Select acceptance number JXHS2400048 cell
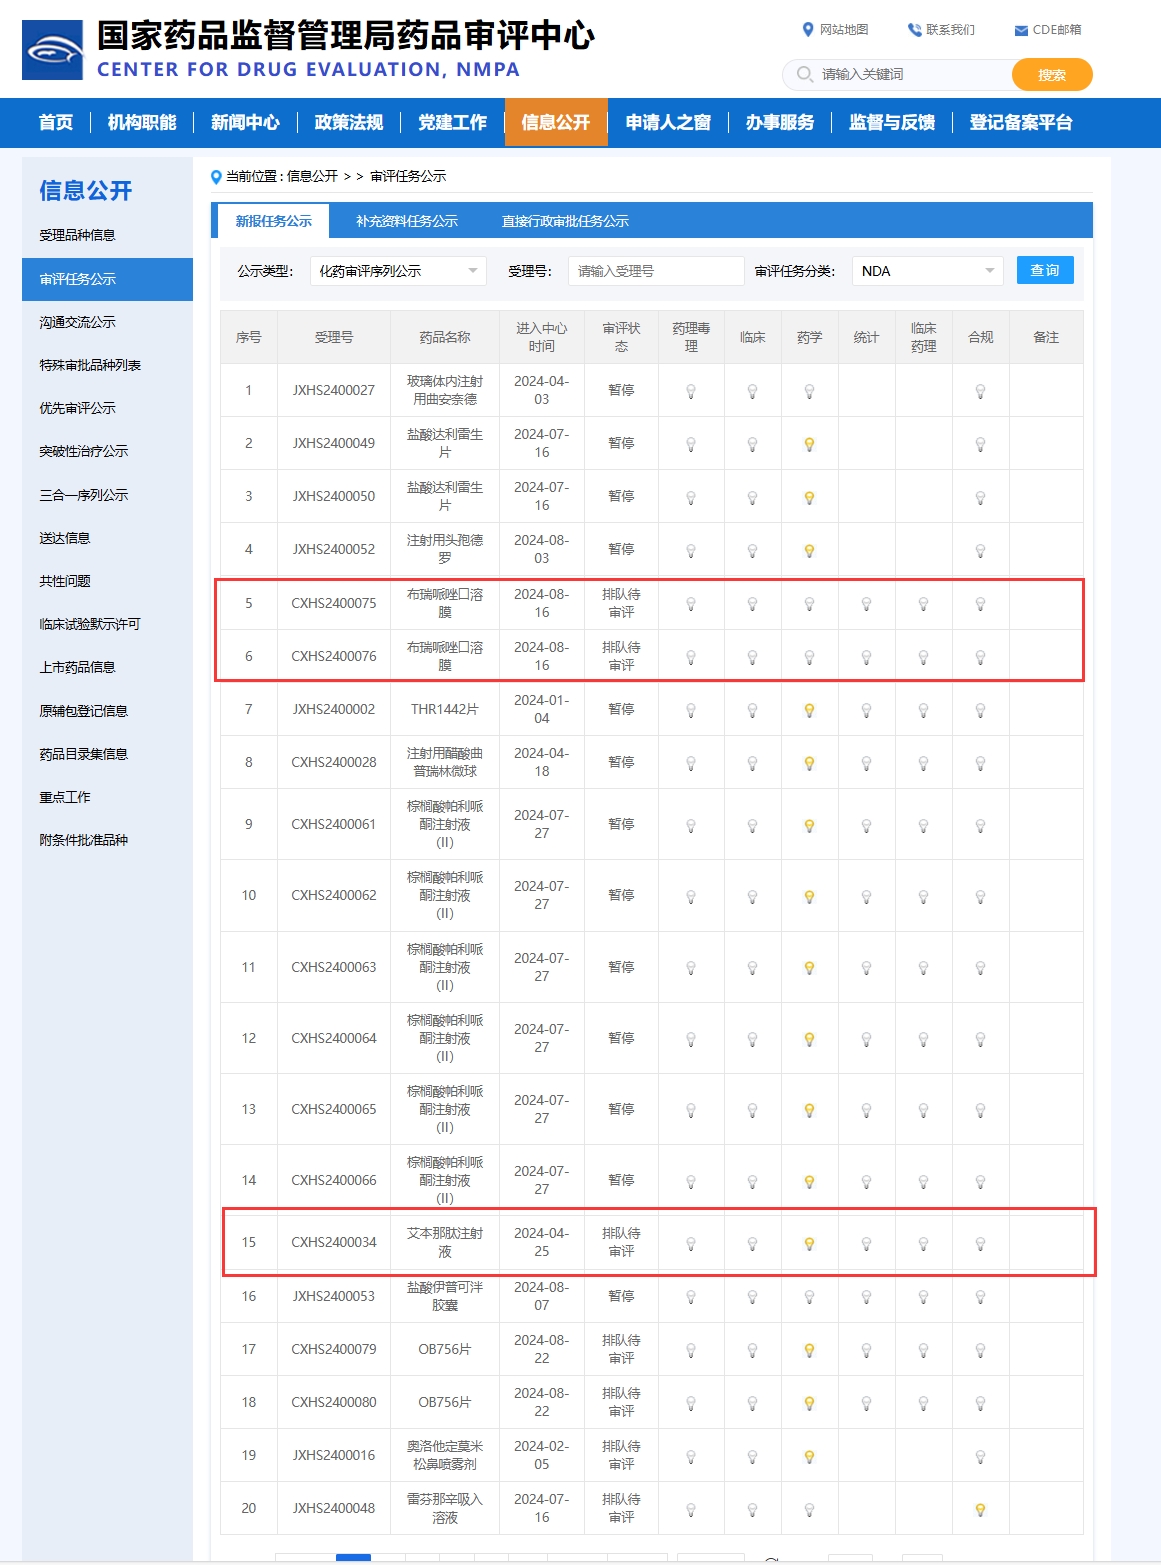 pos(334,1508)
